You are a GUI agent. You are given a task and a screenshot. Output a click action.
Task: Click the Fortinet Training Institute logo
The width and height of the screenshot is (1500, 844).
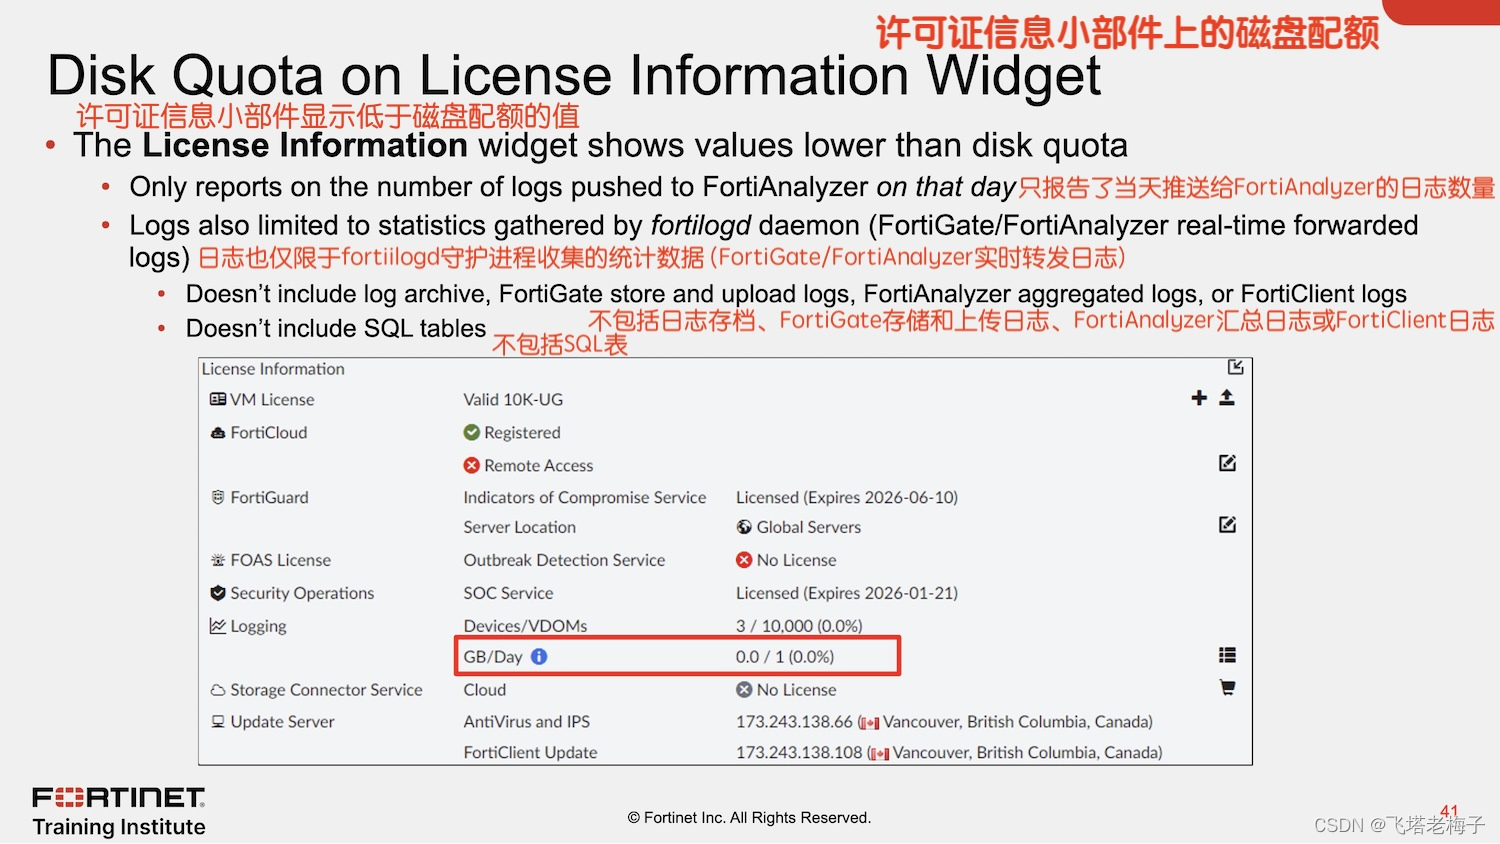coord(119,811)
